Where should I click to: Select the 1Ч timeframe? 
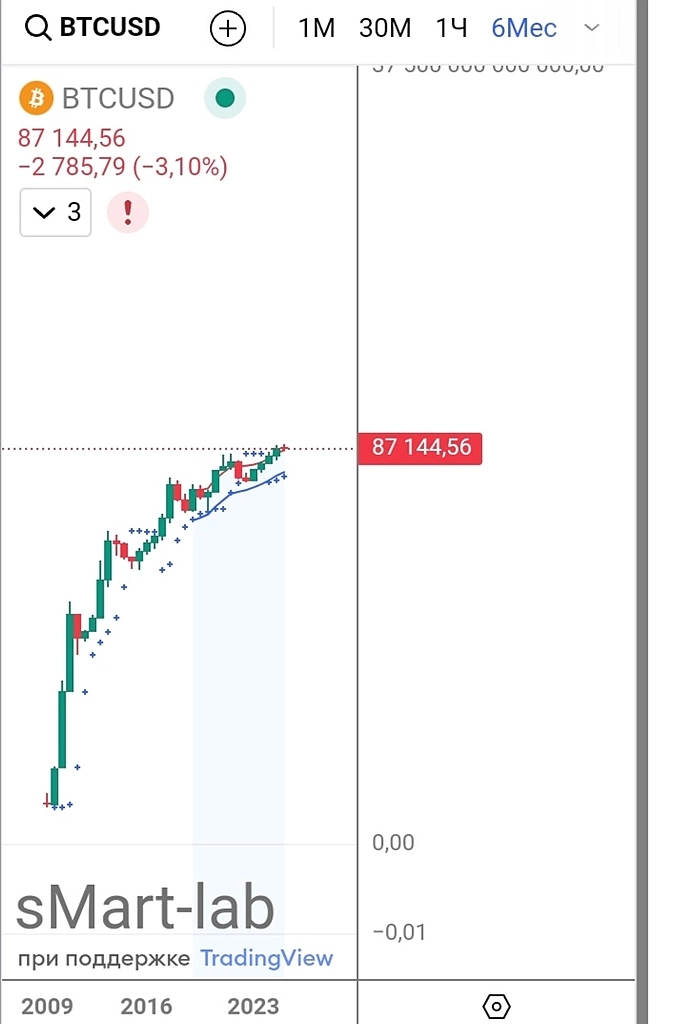pyautogui.click(x=448, y=28)
